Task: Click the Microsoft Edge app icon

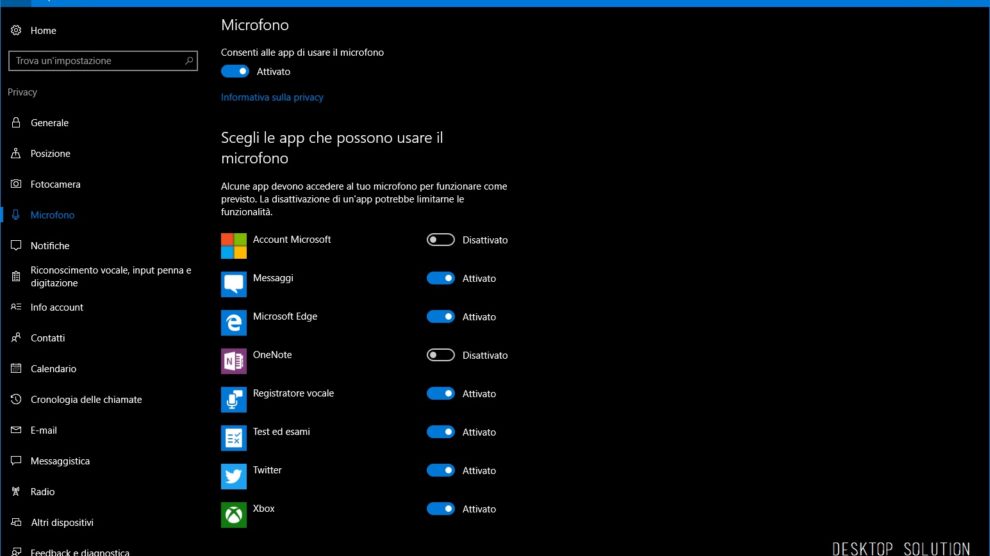Action: (x=234, y=322)
